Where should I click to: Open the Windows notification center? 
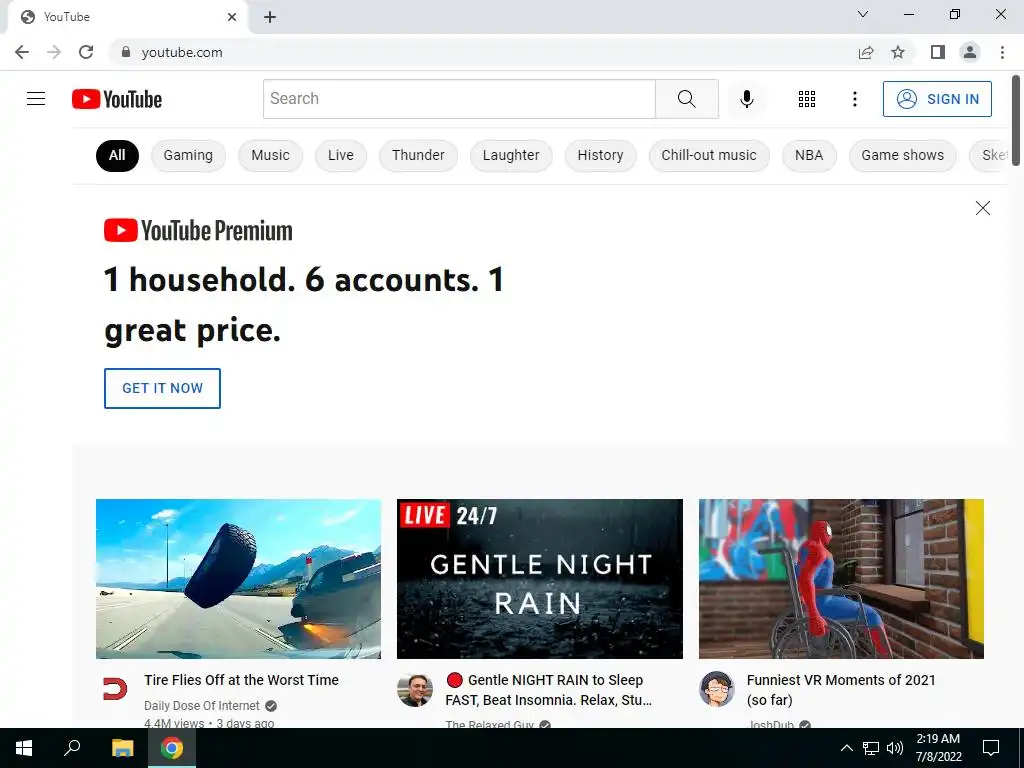click(x=991, y=748)
